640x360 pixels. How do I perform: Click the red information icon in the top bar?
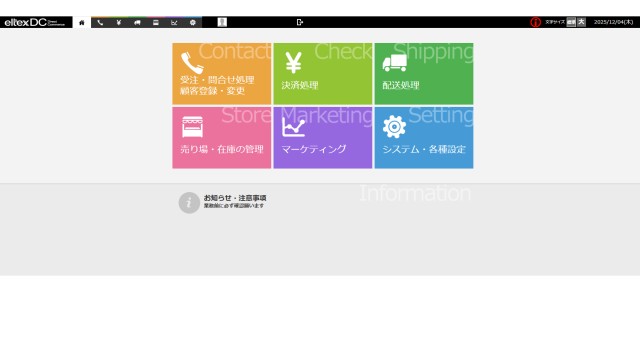[535, 22]
